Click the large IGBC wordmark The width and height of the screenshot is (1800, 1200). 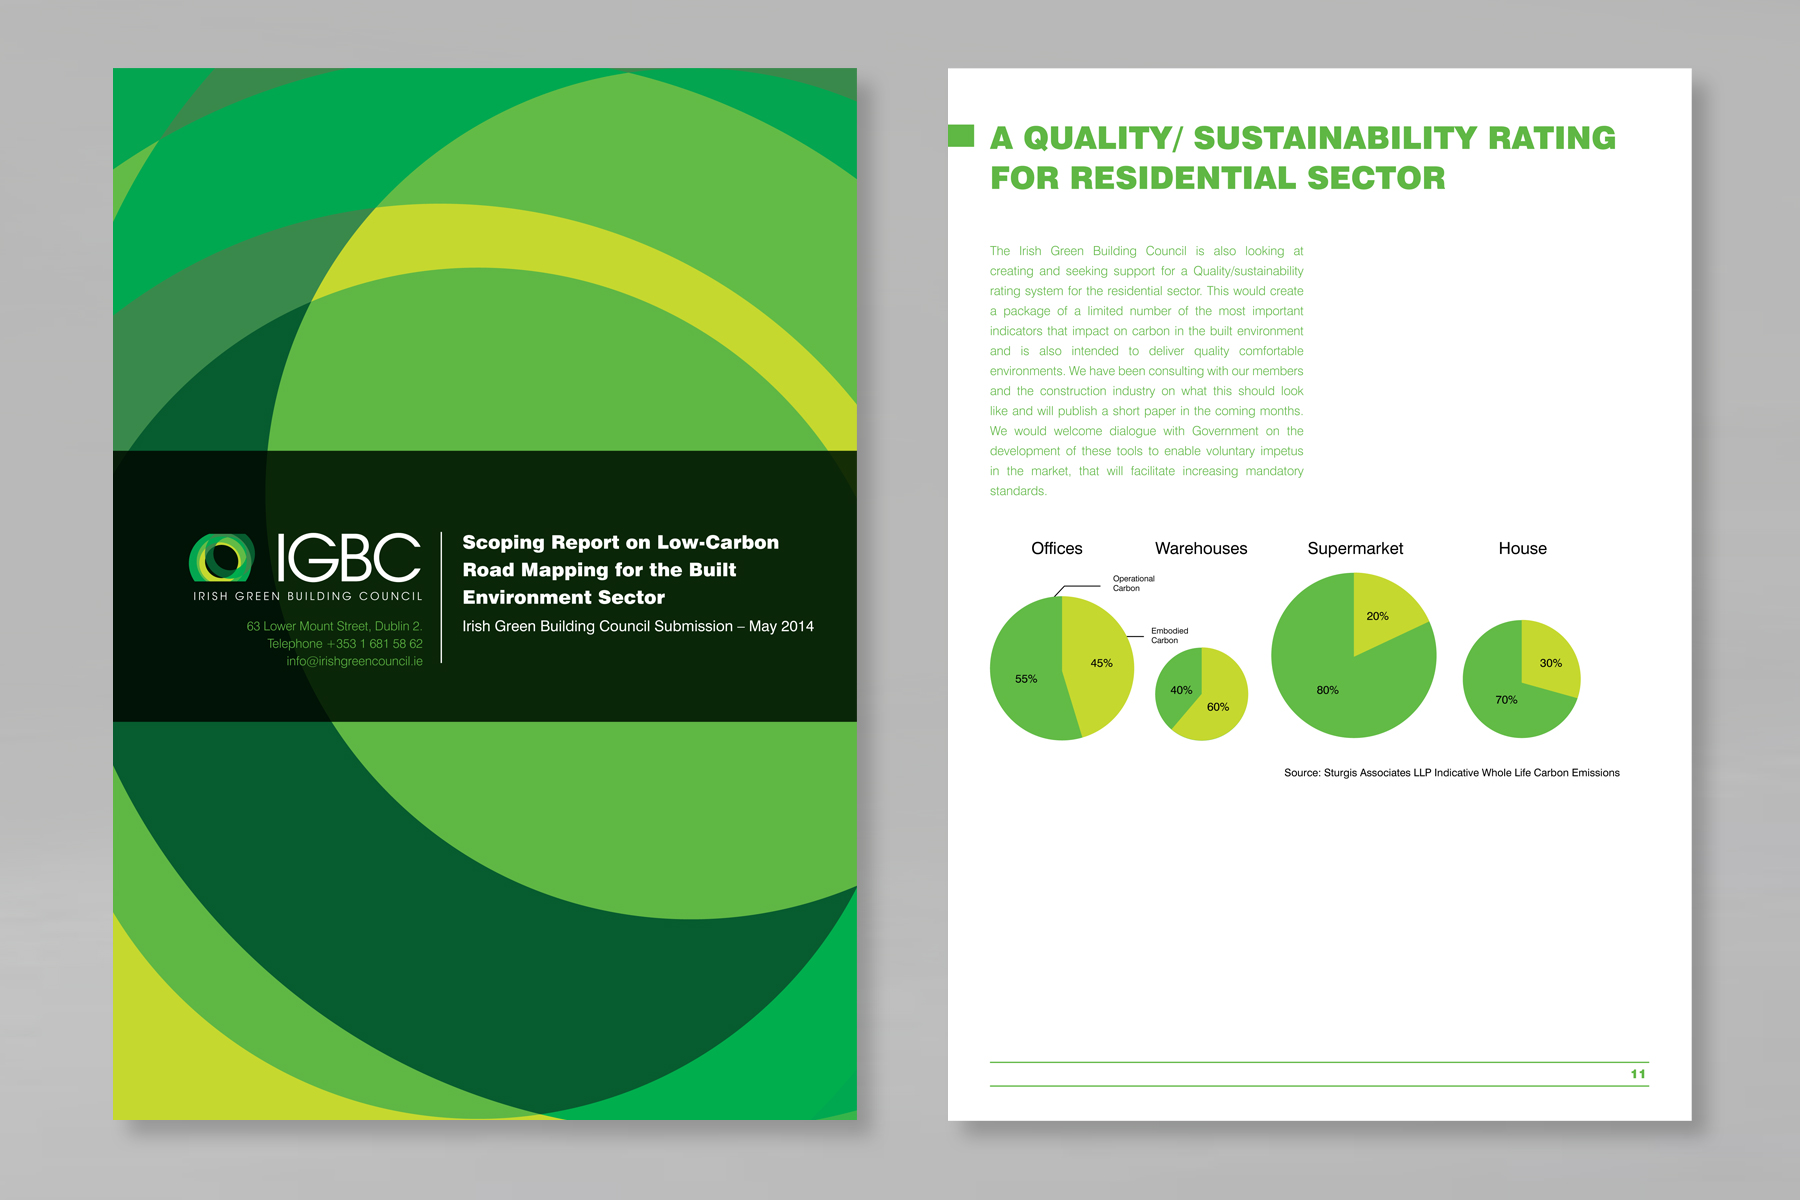tap(348, 558)
